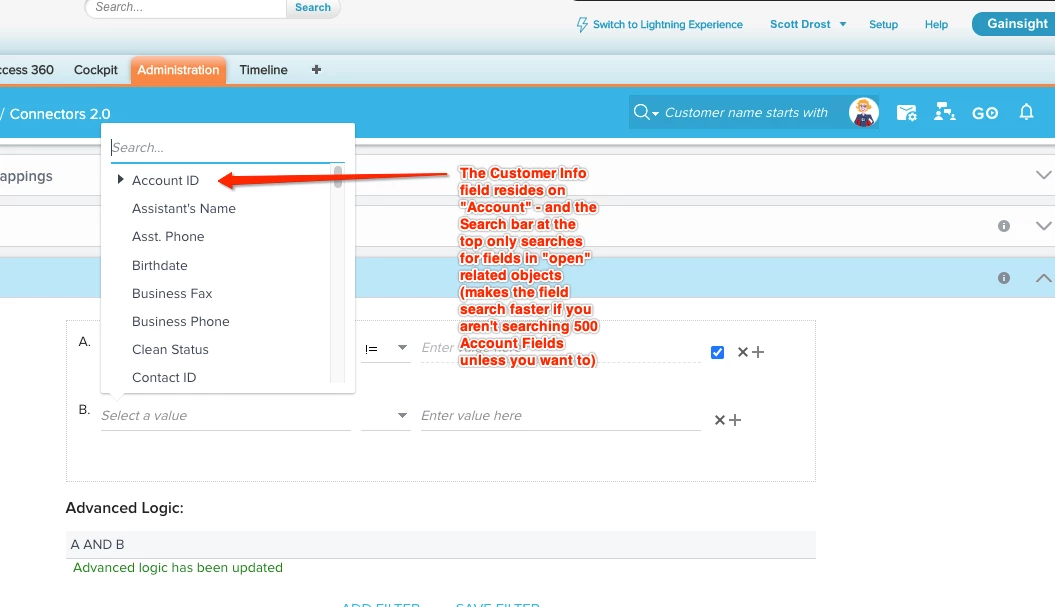The width and height of the screenshot is (1055, 607).
Task: Open the Scott Drost user menu arrow
Action: (x=842, y=24)
